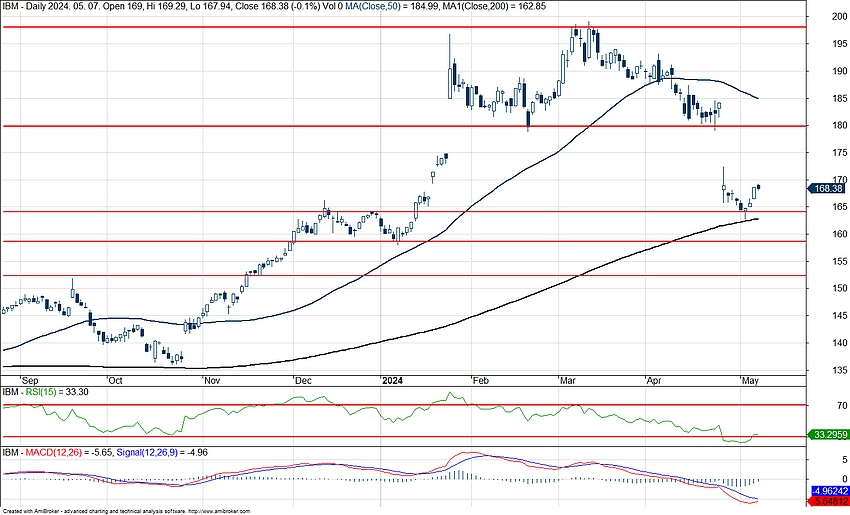Click the Close 168.38 (-0.1%) header value
Screen dimensions: 850x515
279,7
